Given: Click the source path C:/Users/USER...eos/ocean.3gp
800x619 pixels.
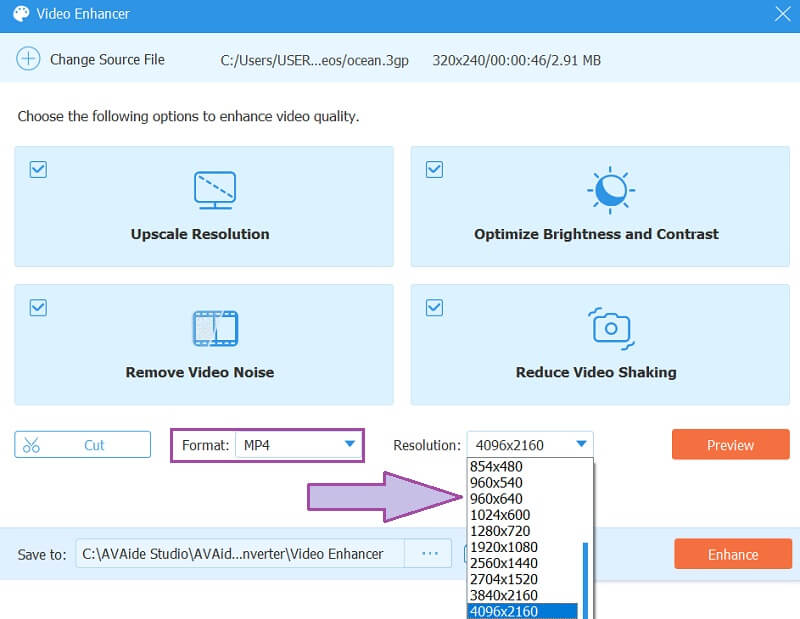Looking at the screenshot, I should coord(314,60).
